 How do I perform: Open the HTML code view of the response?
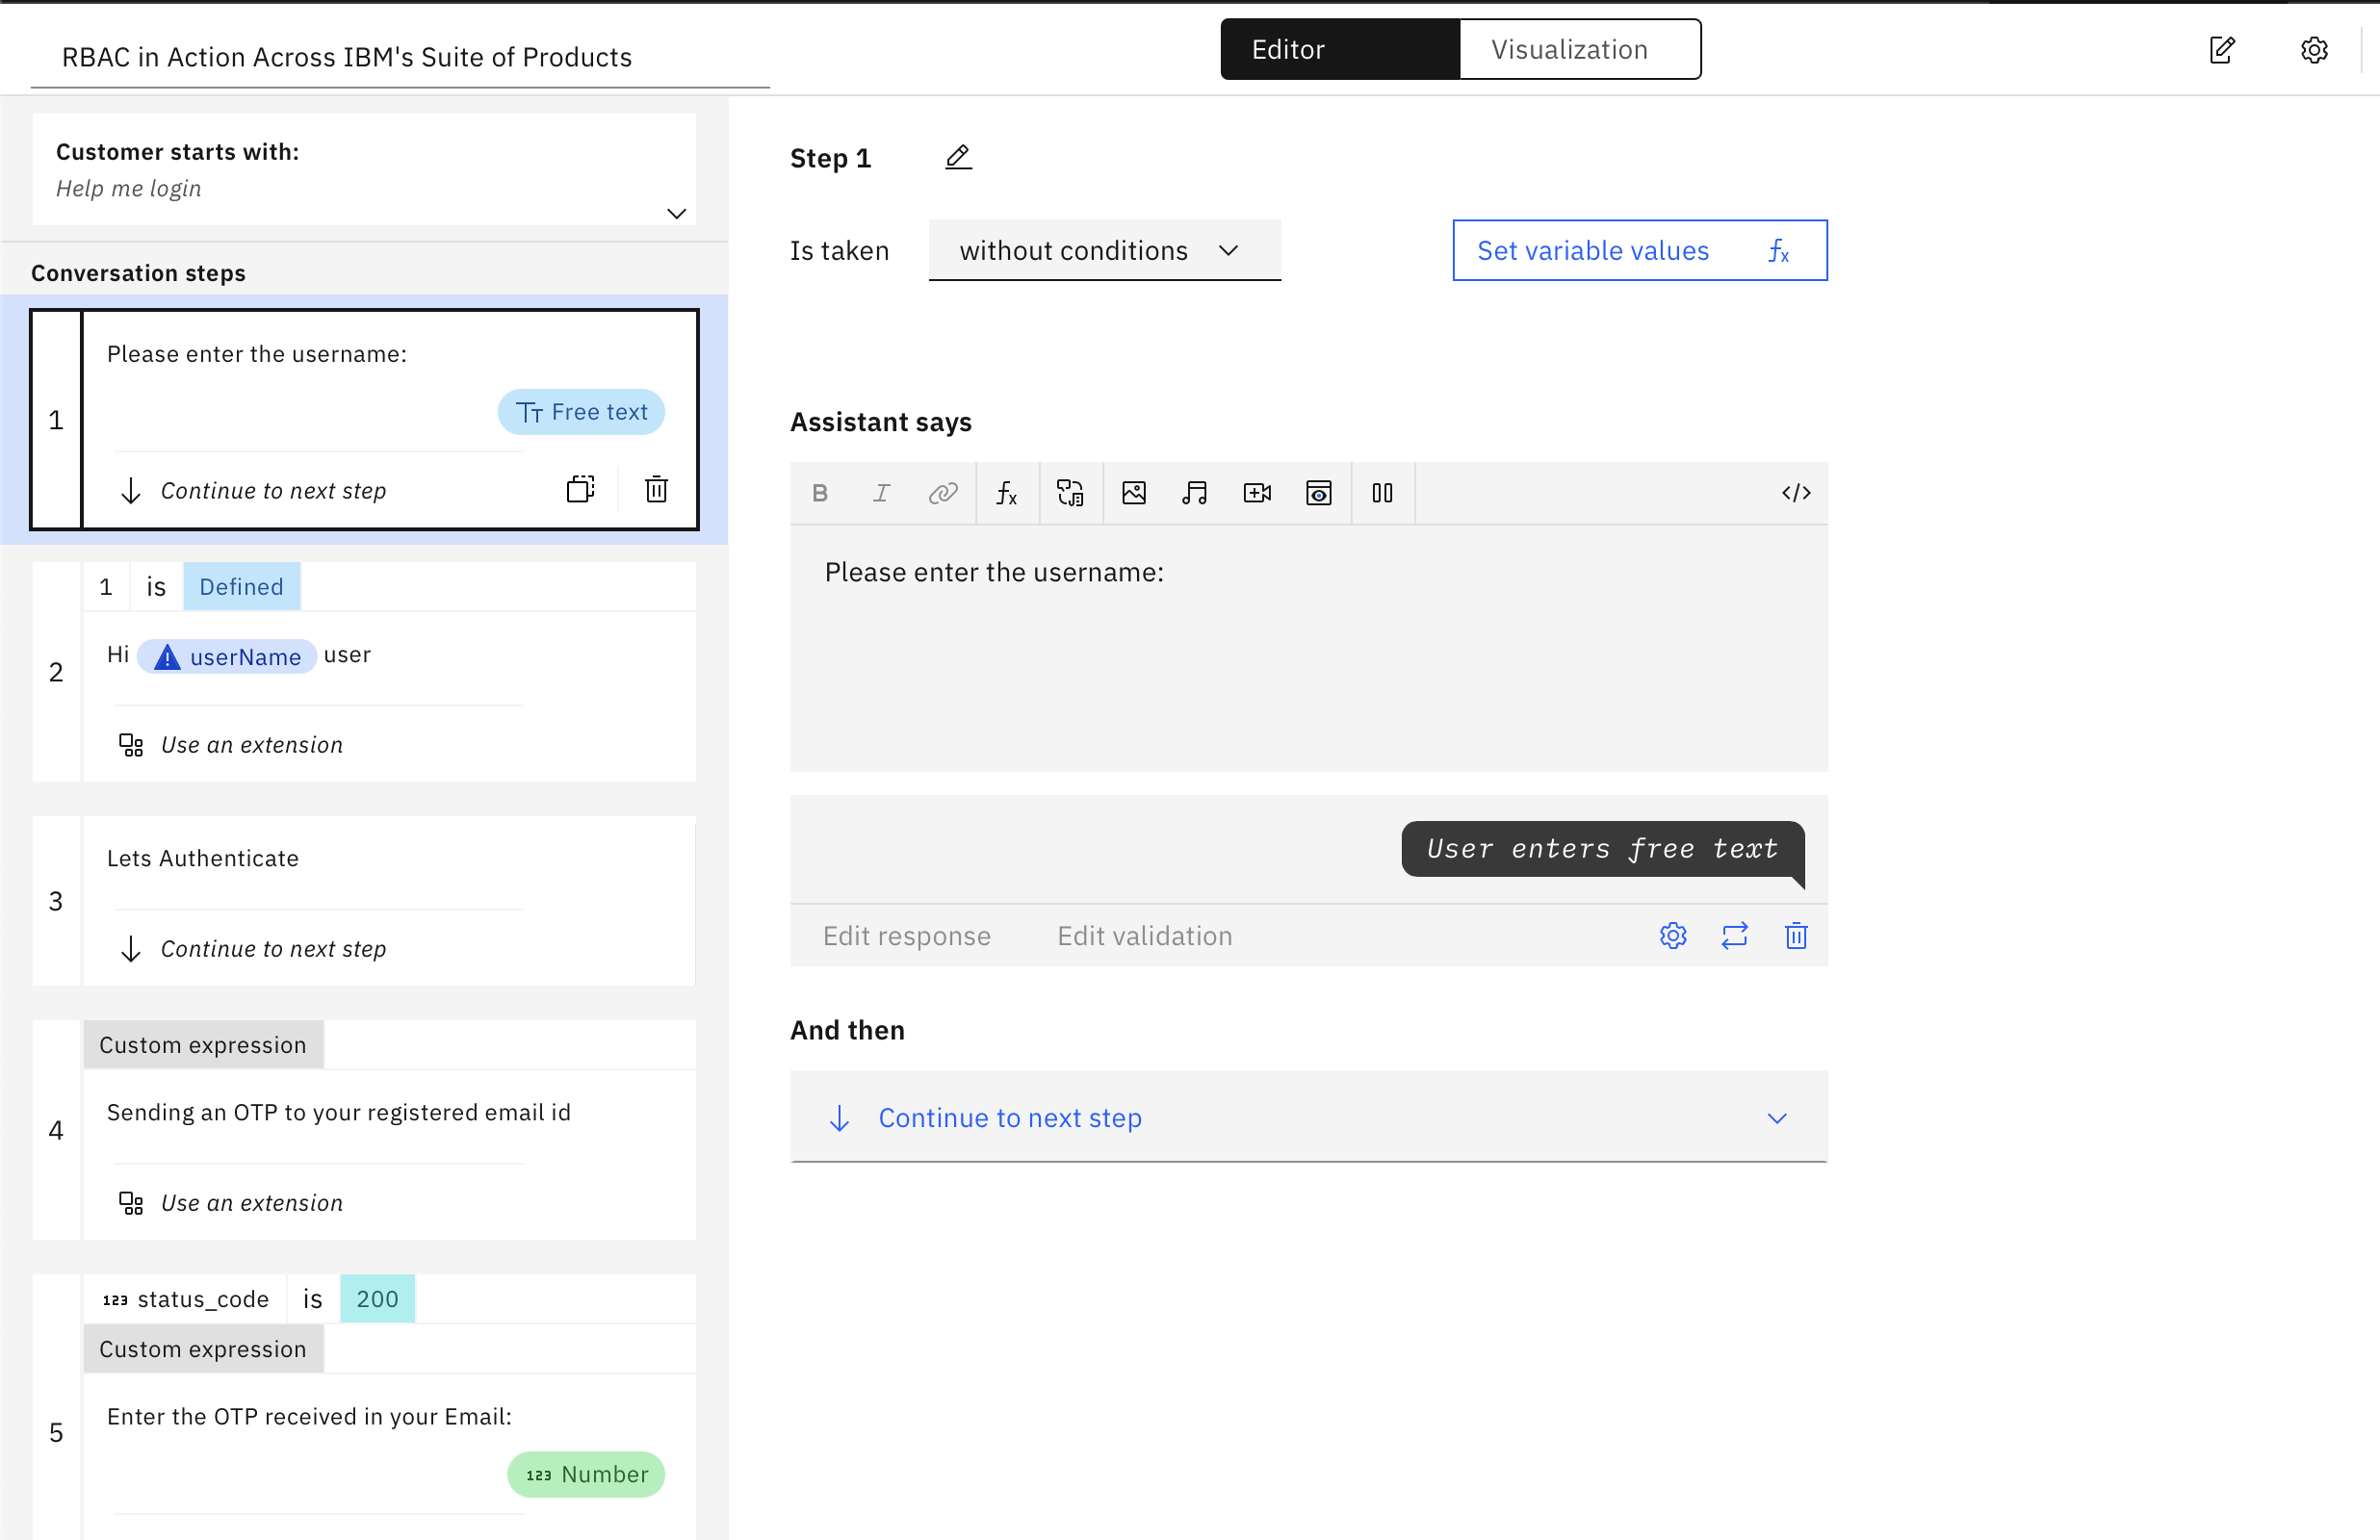click(1796, 492)
